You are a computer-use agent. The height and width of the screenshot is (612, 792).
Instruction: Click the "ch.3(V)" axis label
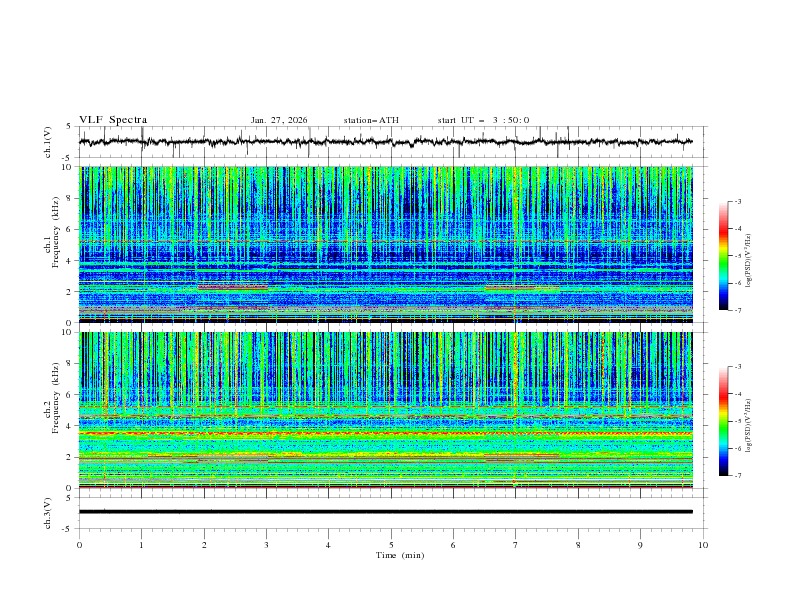click(48, 513)
